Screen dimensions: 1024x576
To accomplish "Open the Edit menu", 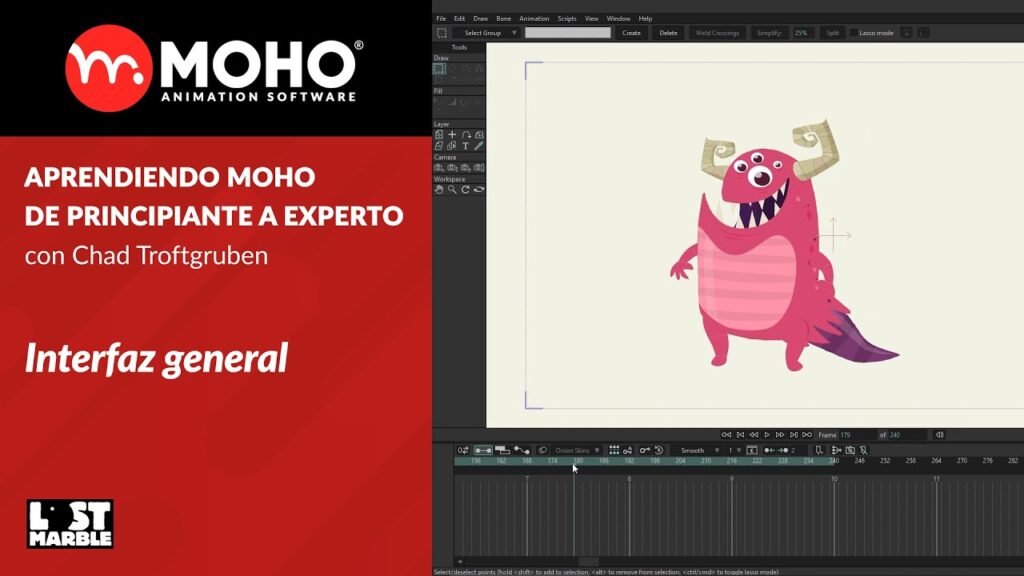I will (460, 18).
